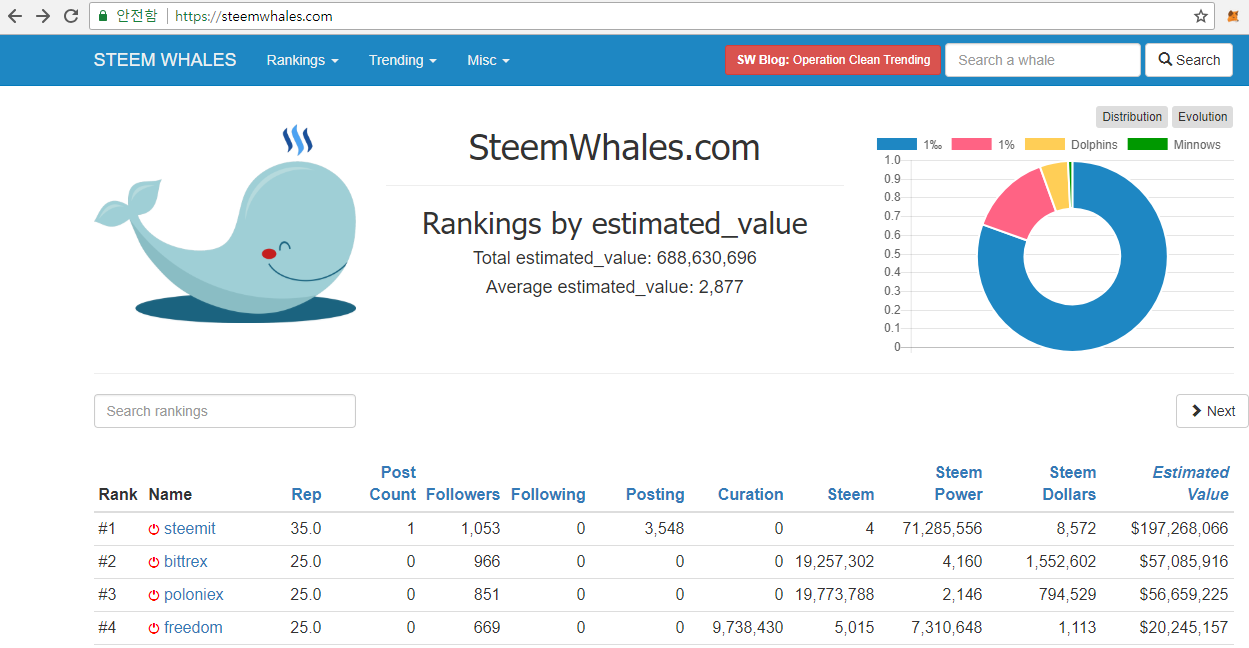Expand the Trending dropdown menu

pyautogui.click(x=402, y=60)
